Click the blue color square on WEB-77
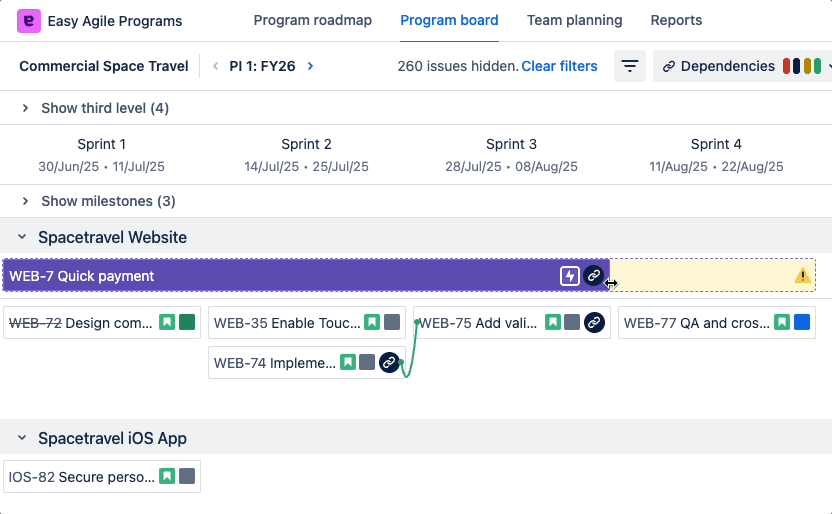Viewport: 832px width, 514px height. coord(802,323)
